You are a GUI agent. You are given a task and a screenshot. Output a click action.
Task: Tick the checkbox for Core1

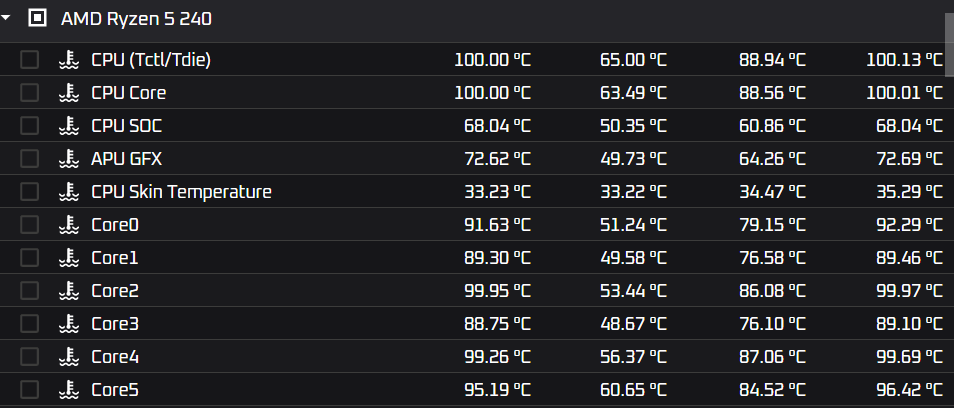point(29,258)
